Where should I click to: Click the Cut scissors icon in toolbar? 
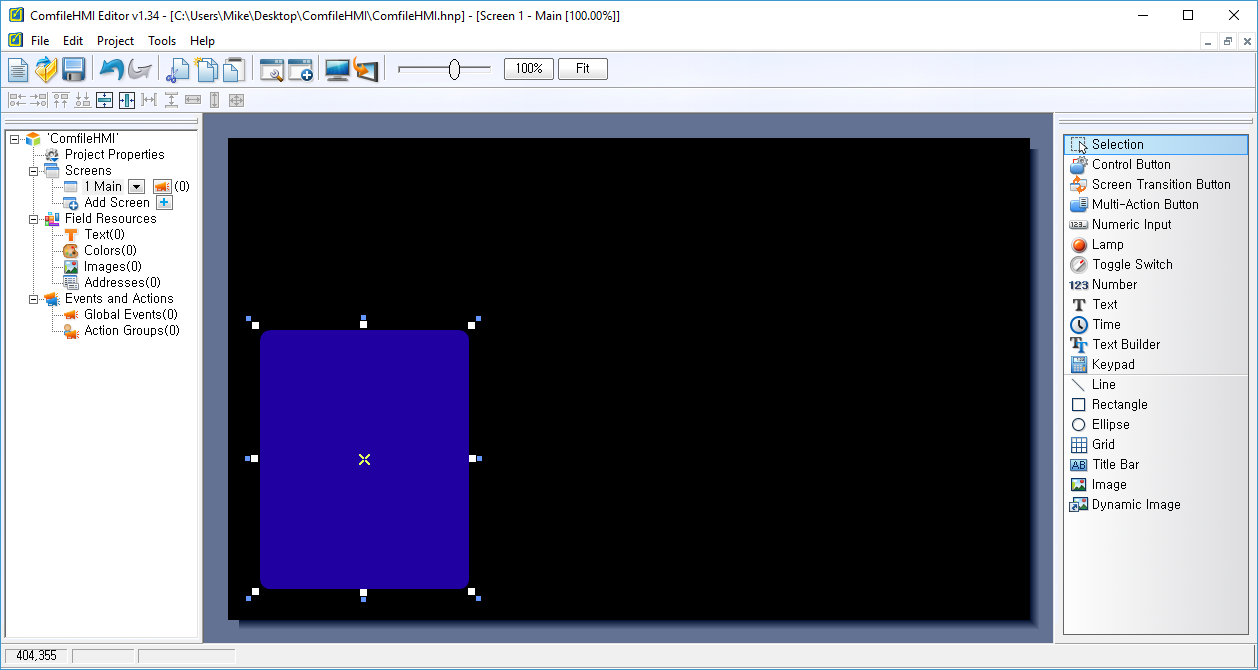(177, 70)
